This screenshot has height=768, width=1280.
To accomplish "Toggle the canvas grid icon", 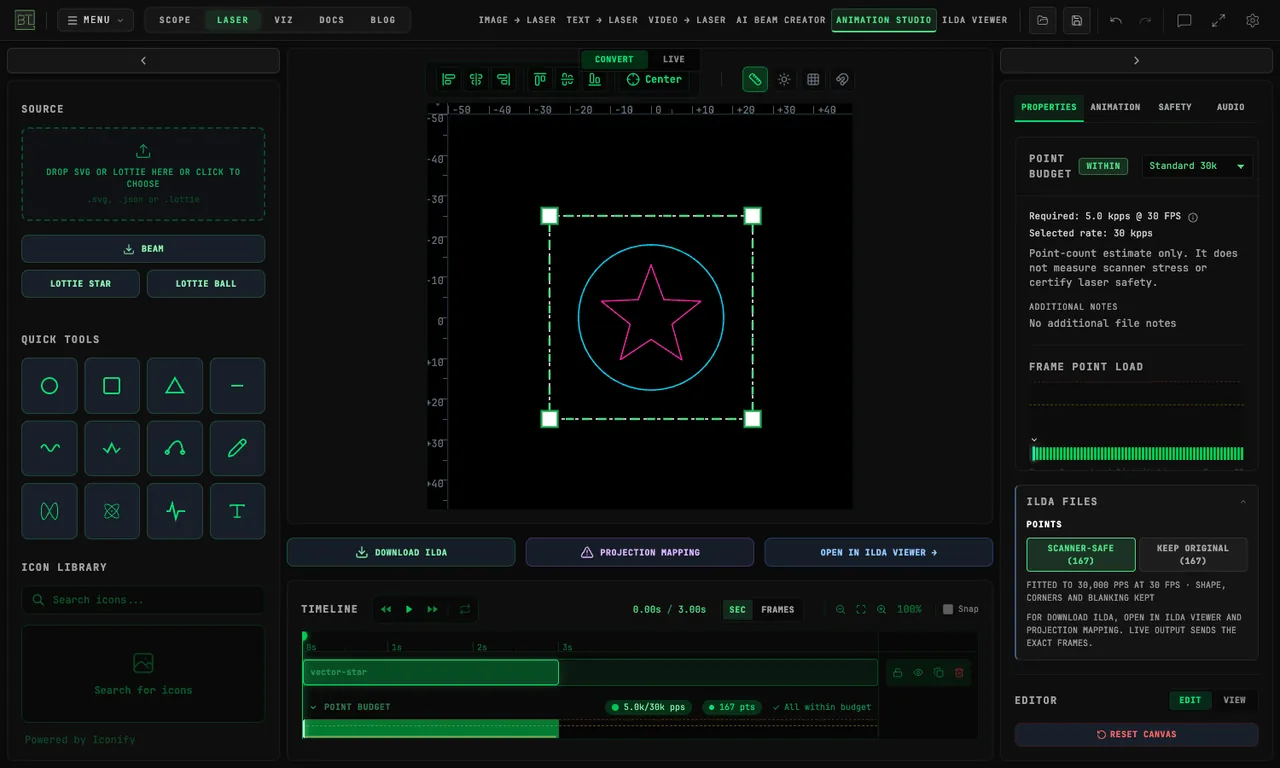I will pyautogui.click(x=813, y=79).
